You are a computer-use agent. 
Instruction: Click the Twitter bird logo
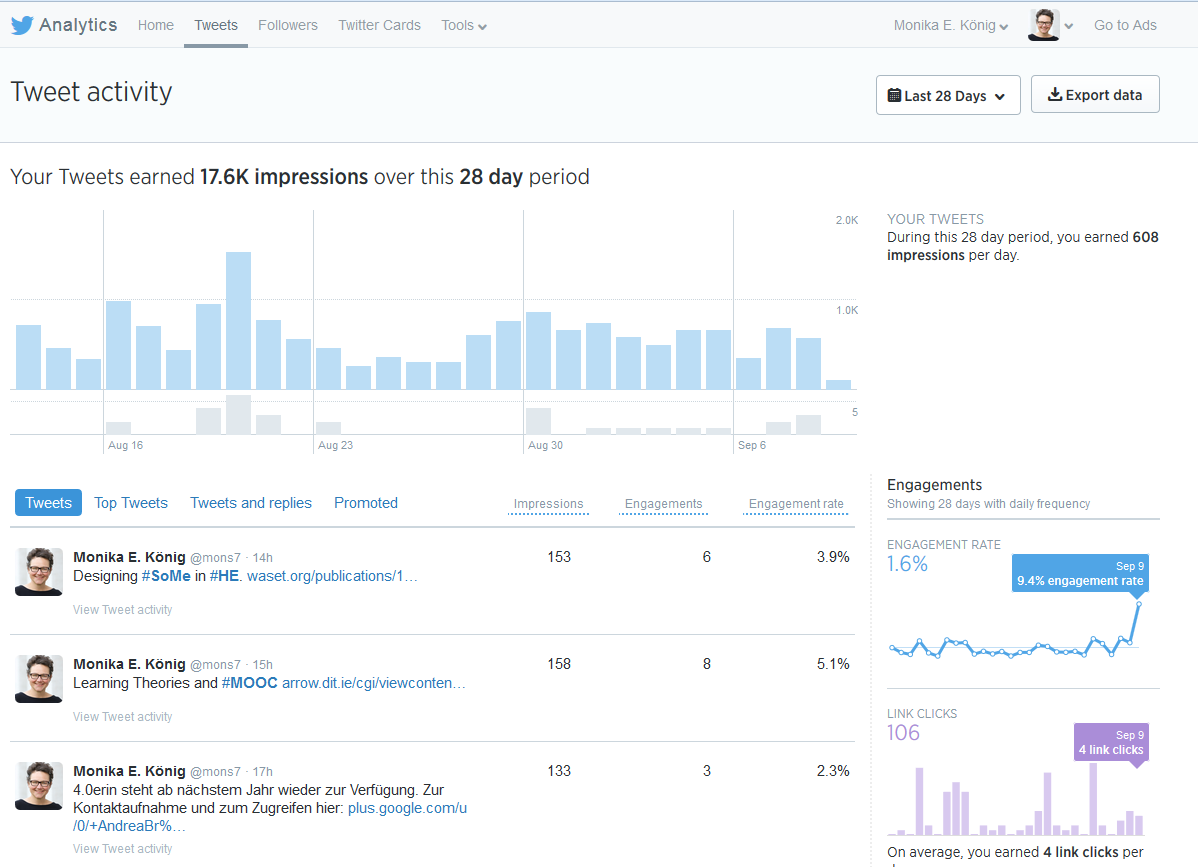(22, 26)
